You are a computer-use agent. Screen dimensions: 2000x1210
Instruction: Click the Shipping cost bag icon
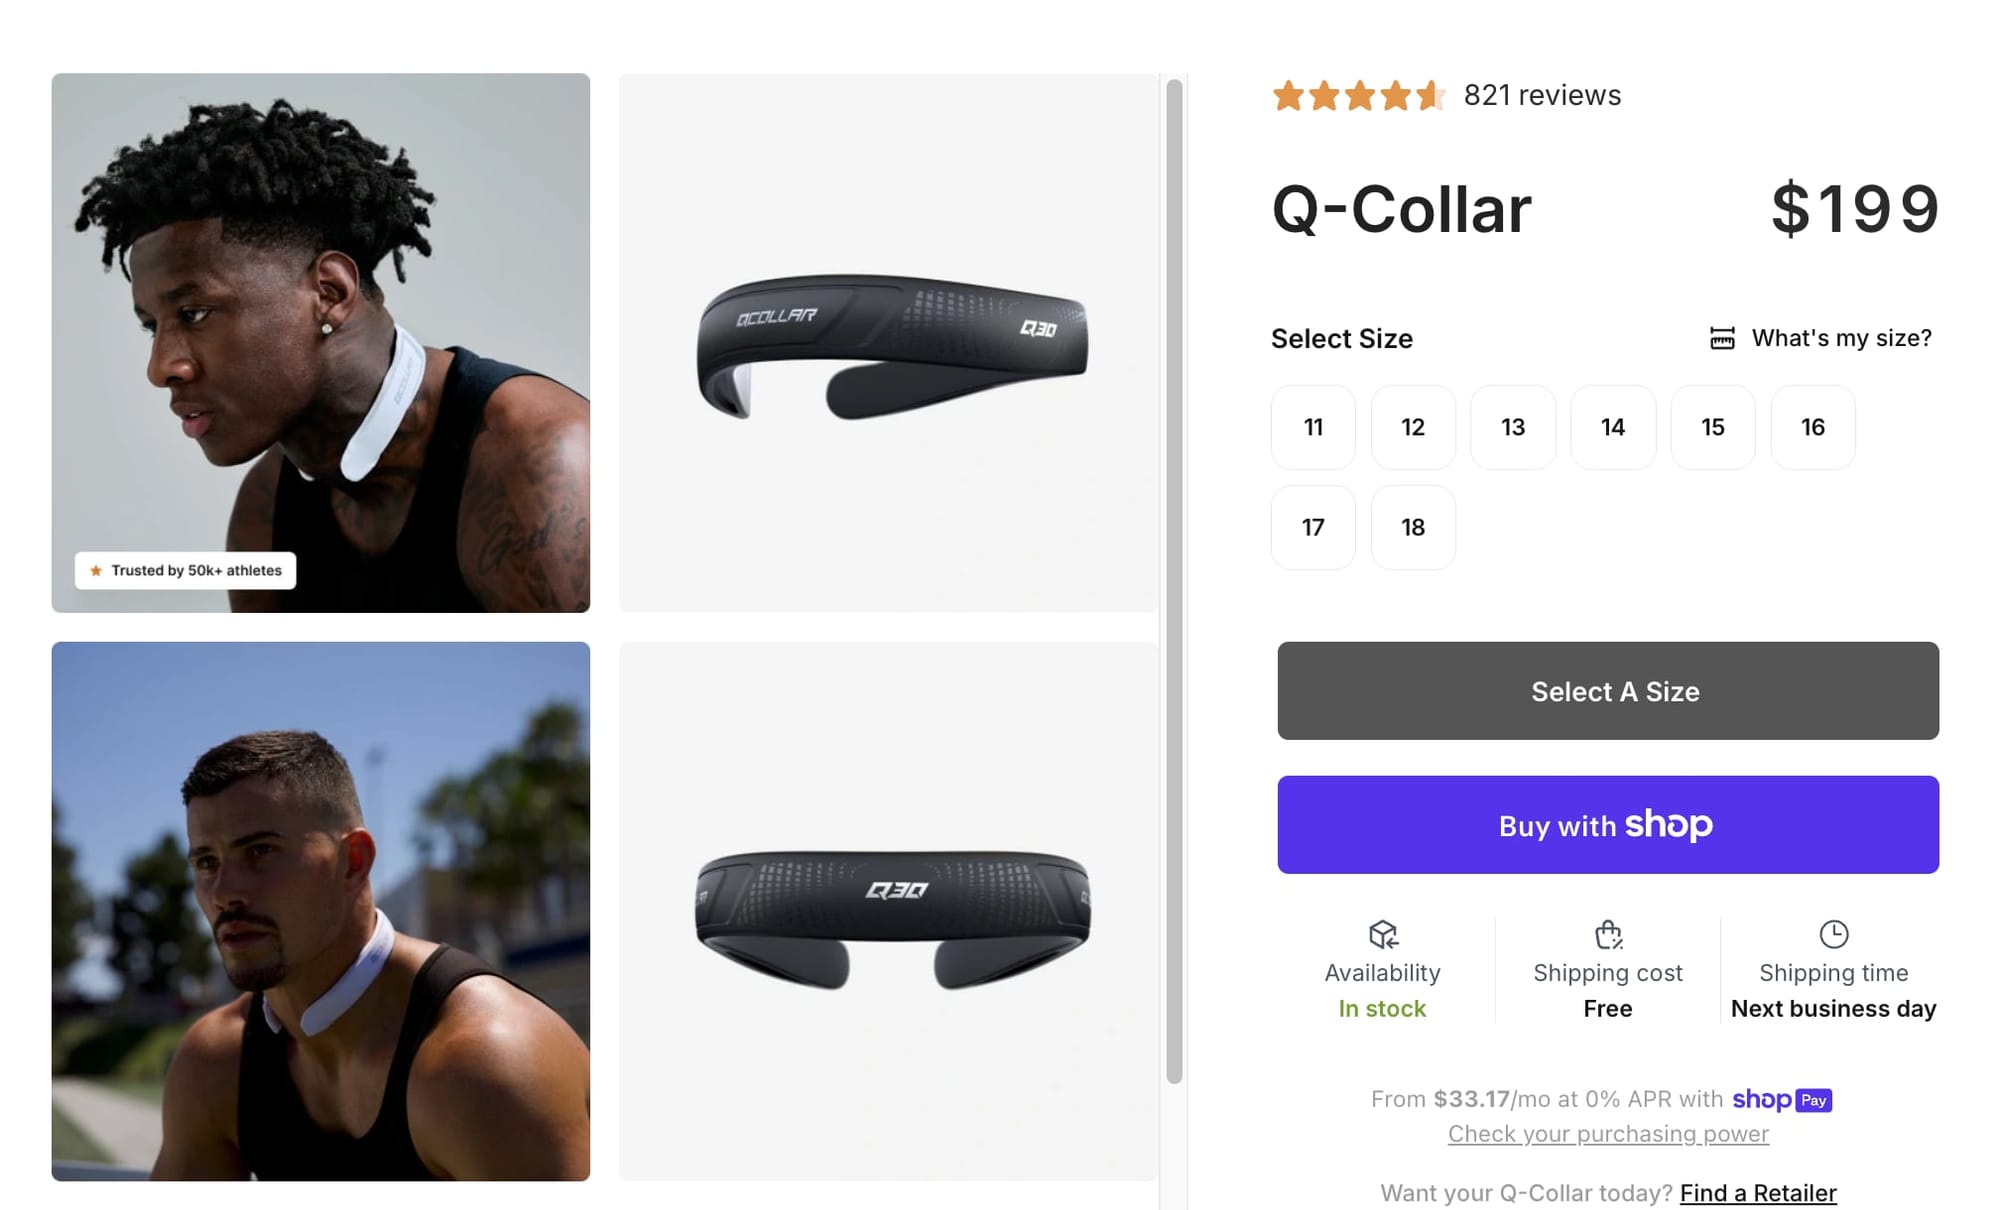[x=1608, y=934]
